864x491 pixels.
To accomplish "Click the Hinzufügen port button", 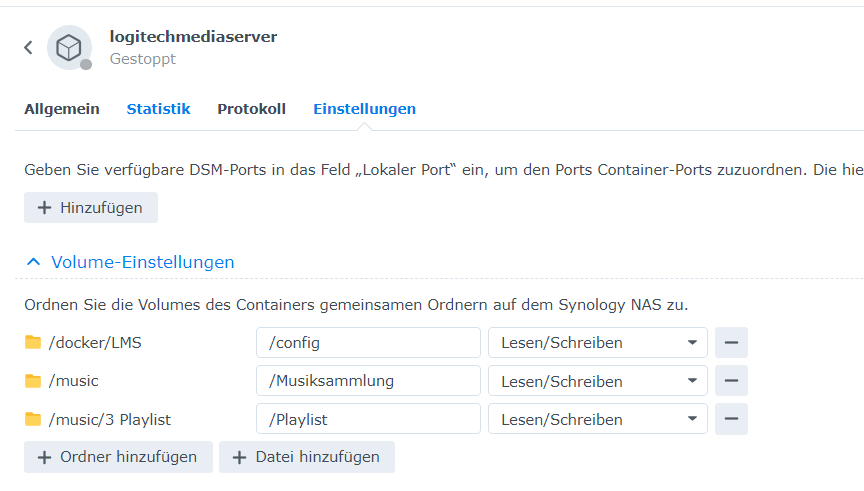I will click(x=91, y=208).
